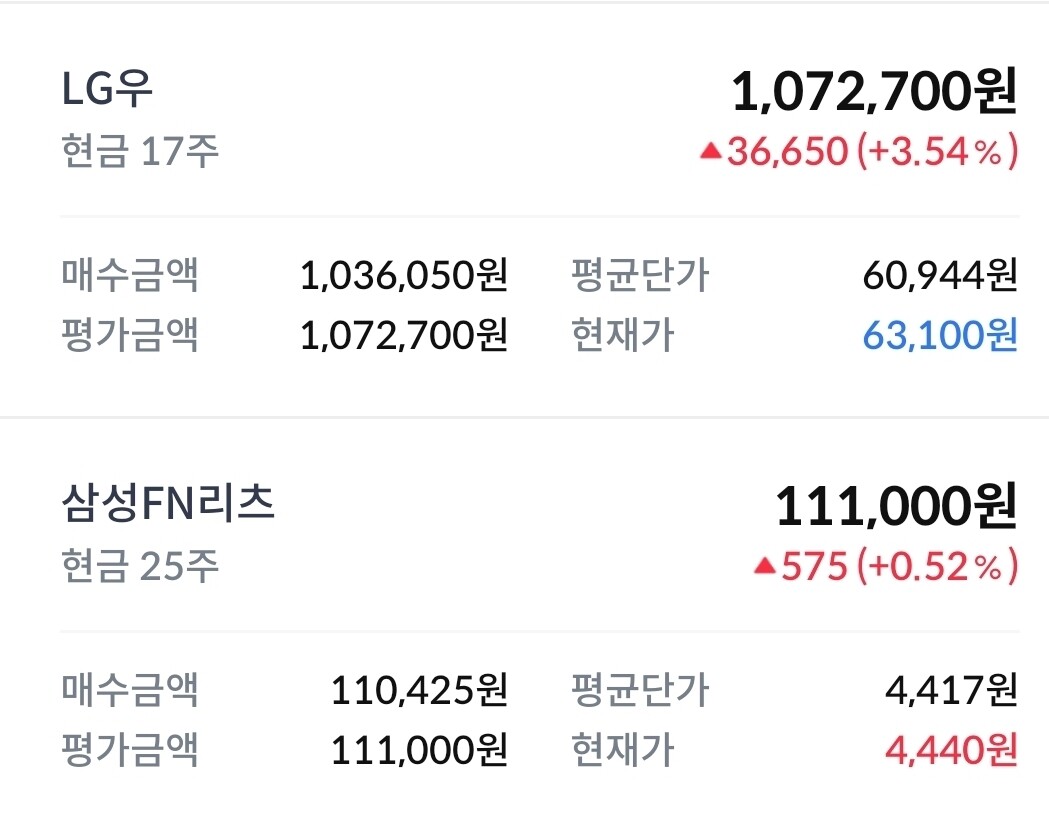The width and height of the screenshot is (1049, 829).
Task: Click the red 4,440원 current price
Action: [x=951, y=749]
